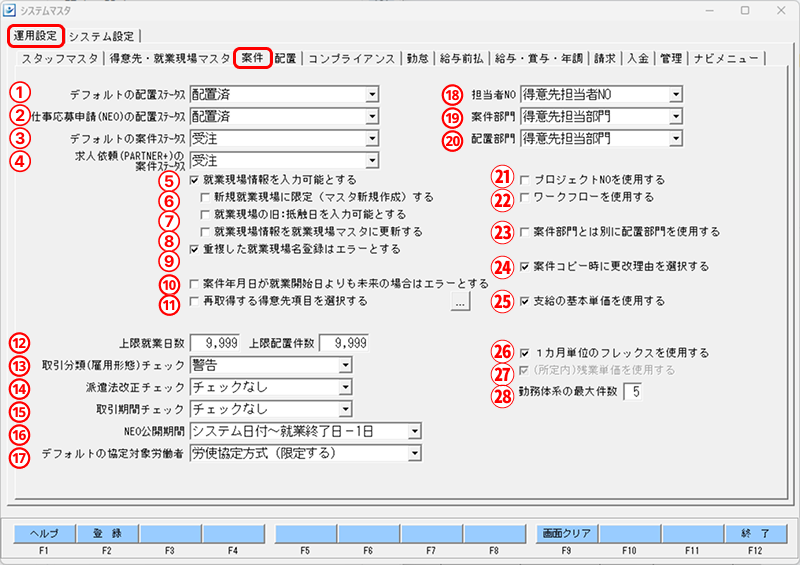This screenshot has width=800, height=565.
Task: Open the 給与前払 tab
Action: pos(461,58)
